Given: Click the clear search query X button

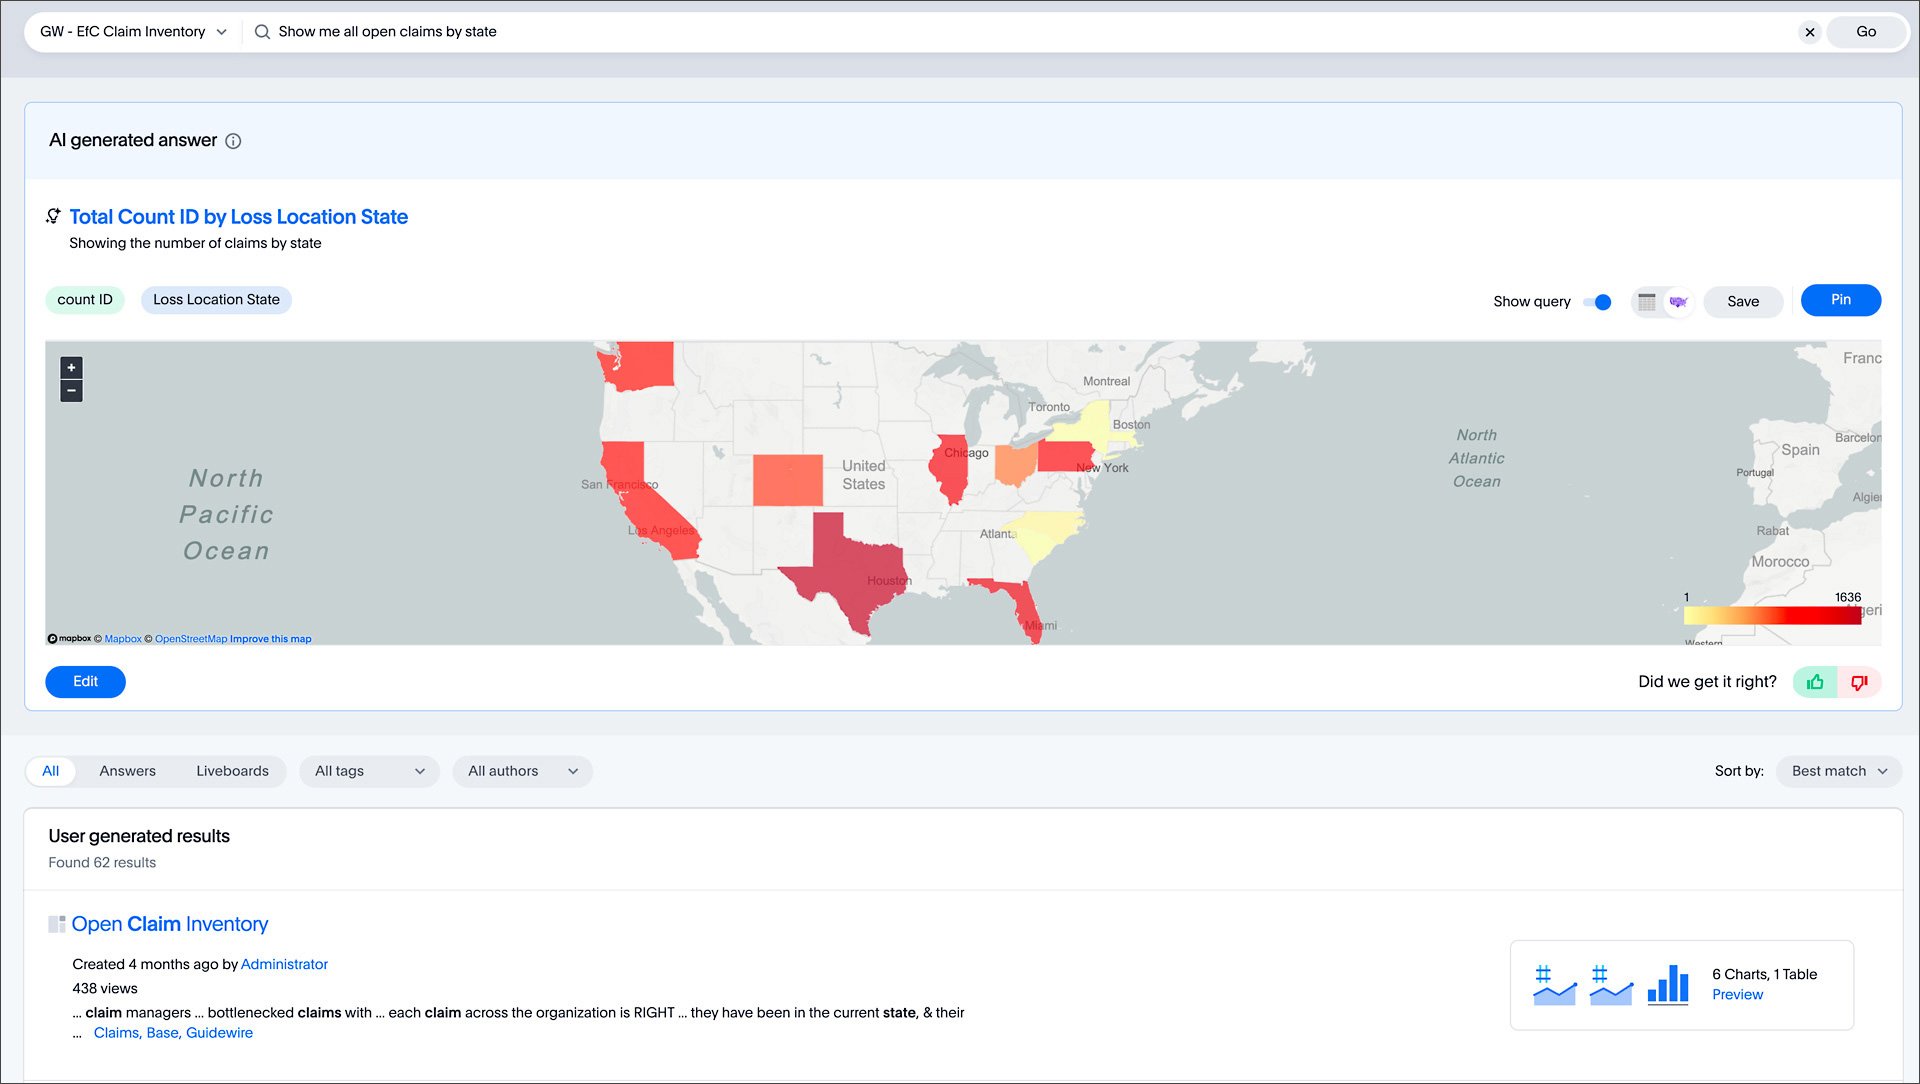Looking at the screenshot, I should pos(1809,32).
